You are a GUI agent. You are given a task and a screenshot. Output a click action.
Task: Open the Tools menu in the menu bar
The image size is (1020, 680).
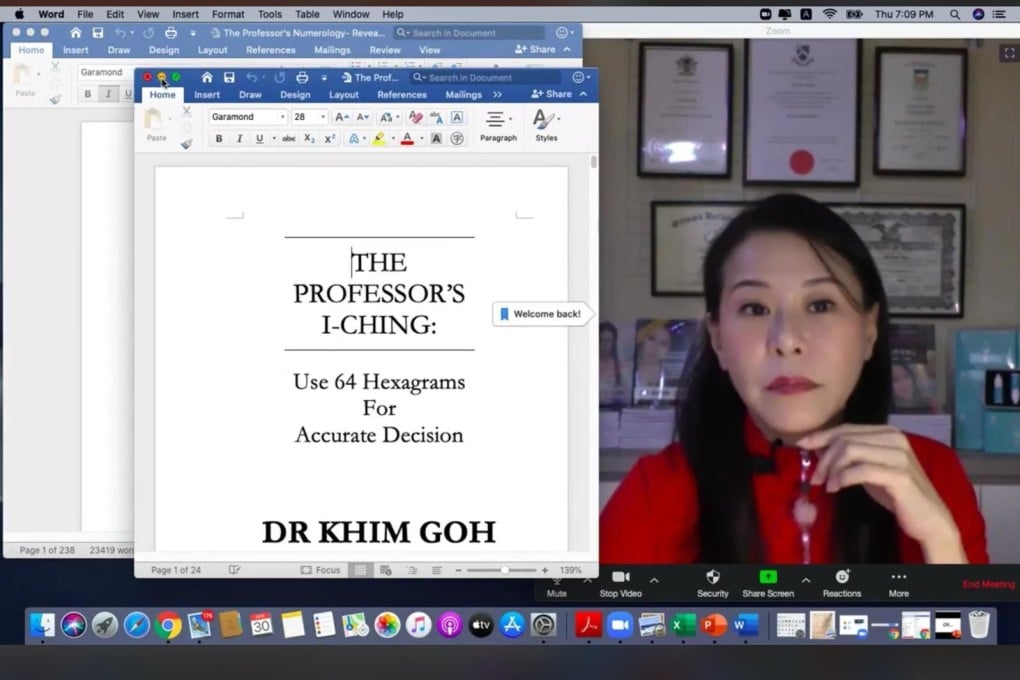point(268,14)
